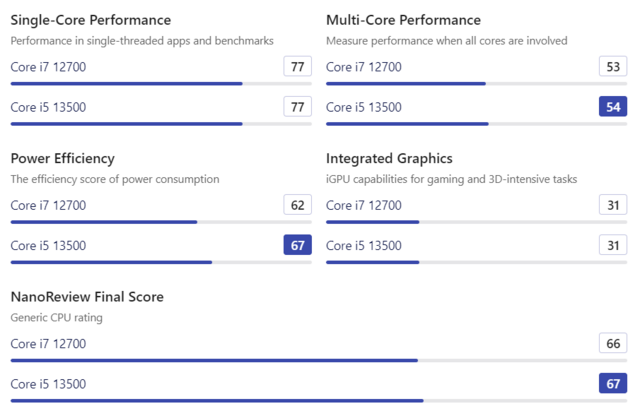Image resolution: width=640 pixels, height=411 pixels.
Task: Click Core i7 12700 power efficiency score 62
Action: [297, 205]
